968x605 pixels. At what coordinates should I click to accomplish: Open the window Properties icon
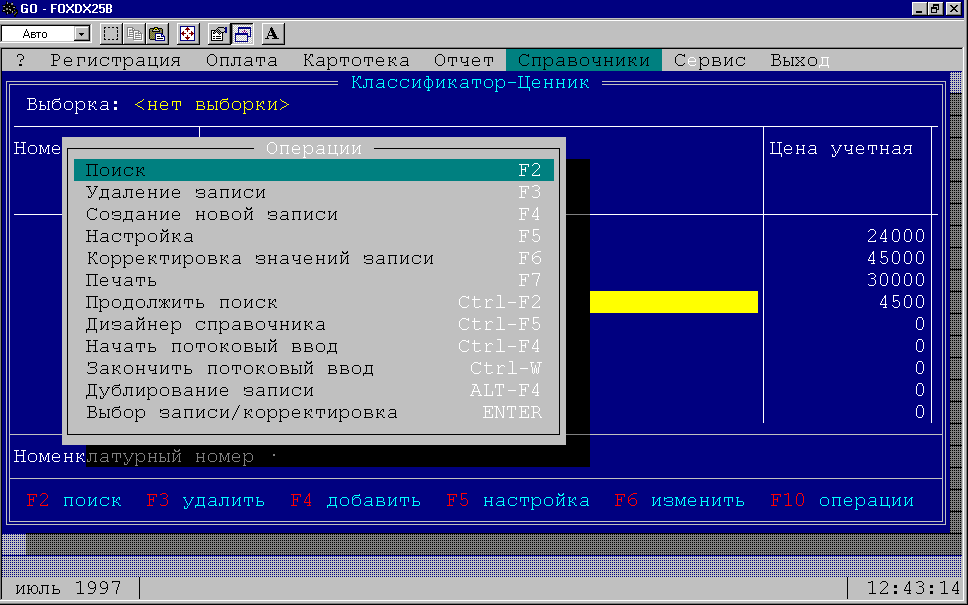click(x=219, y=34)
